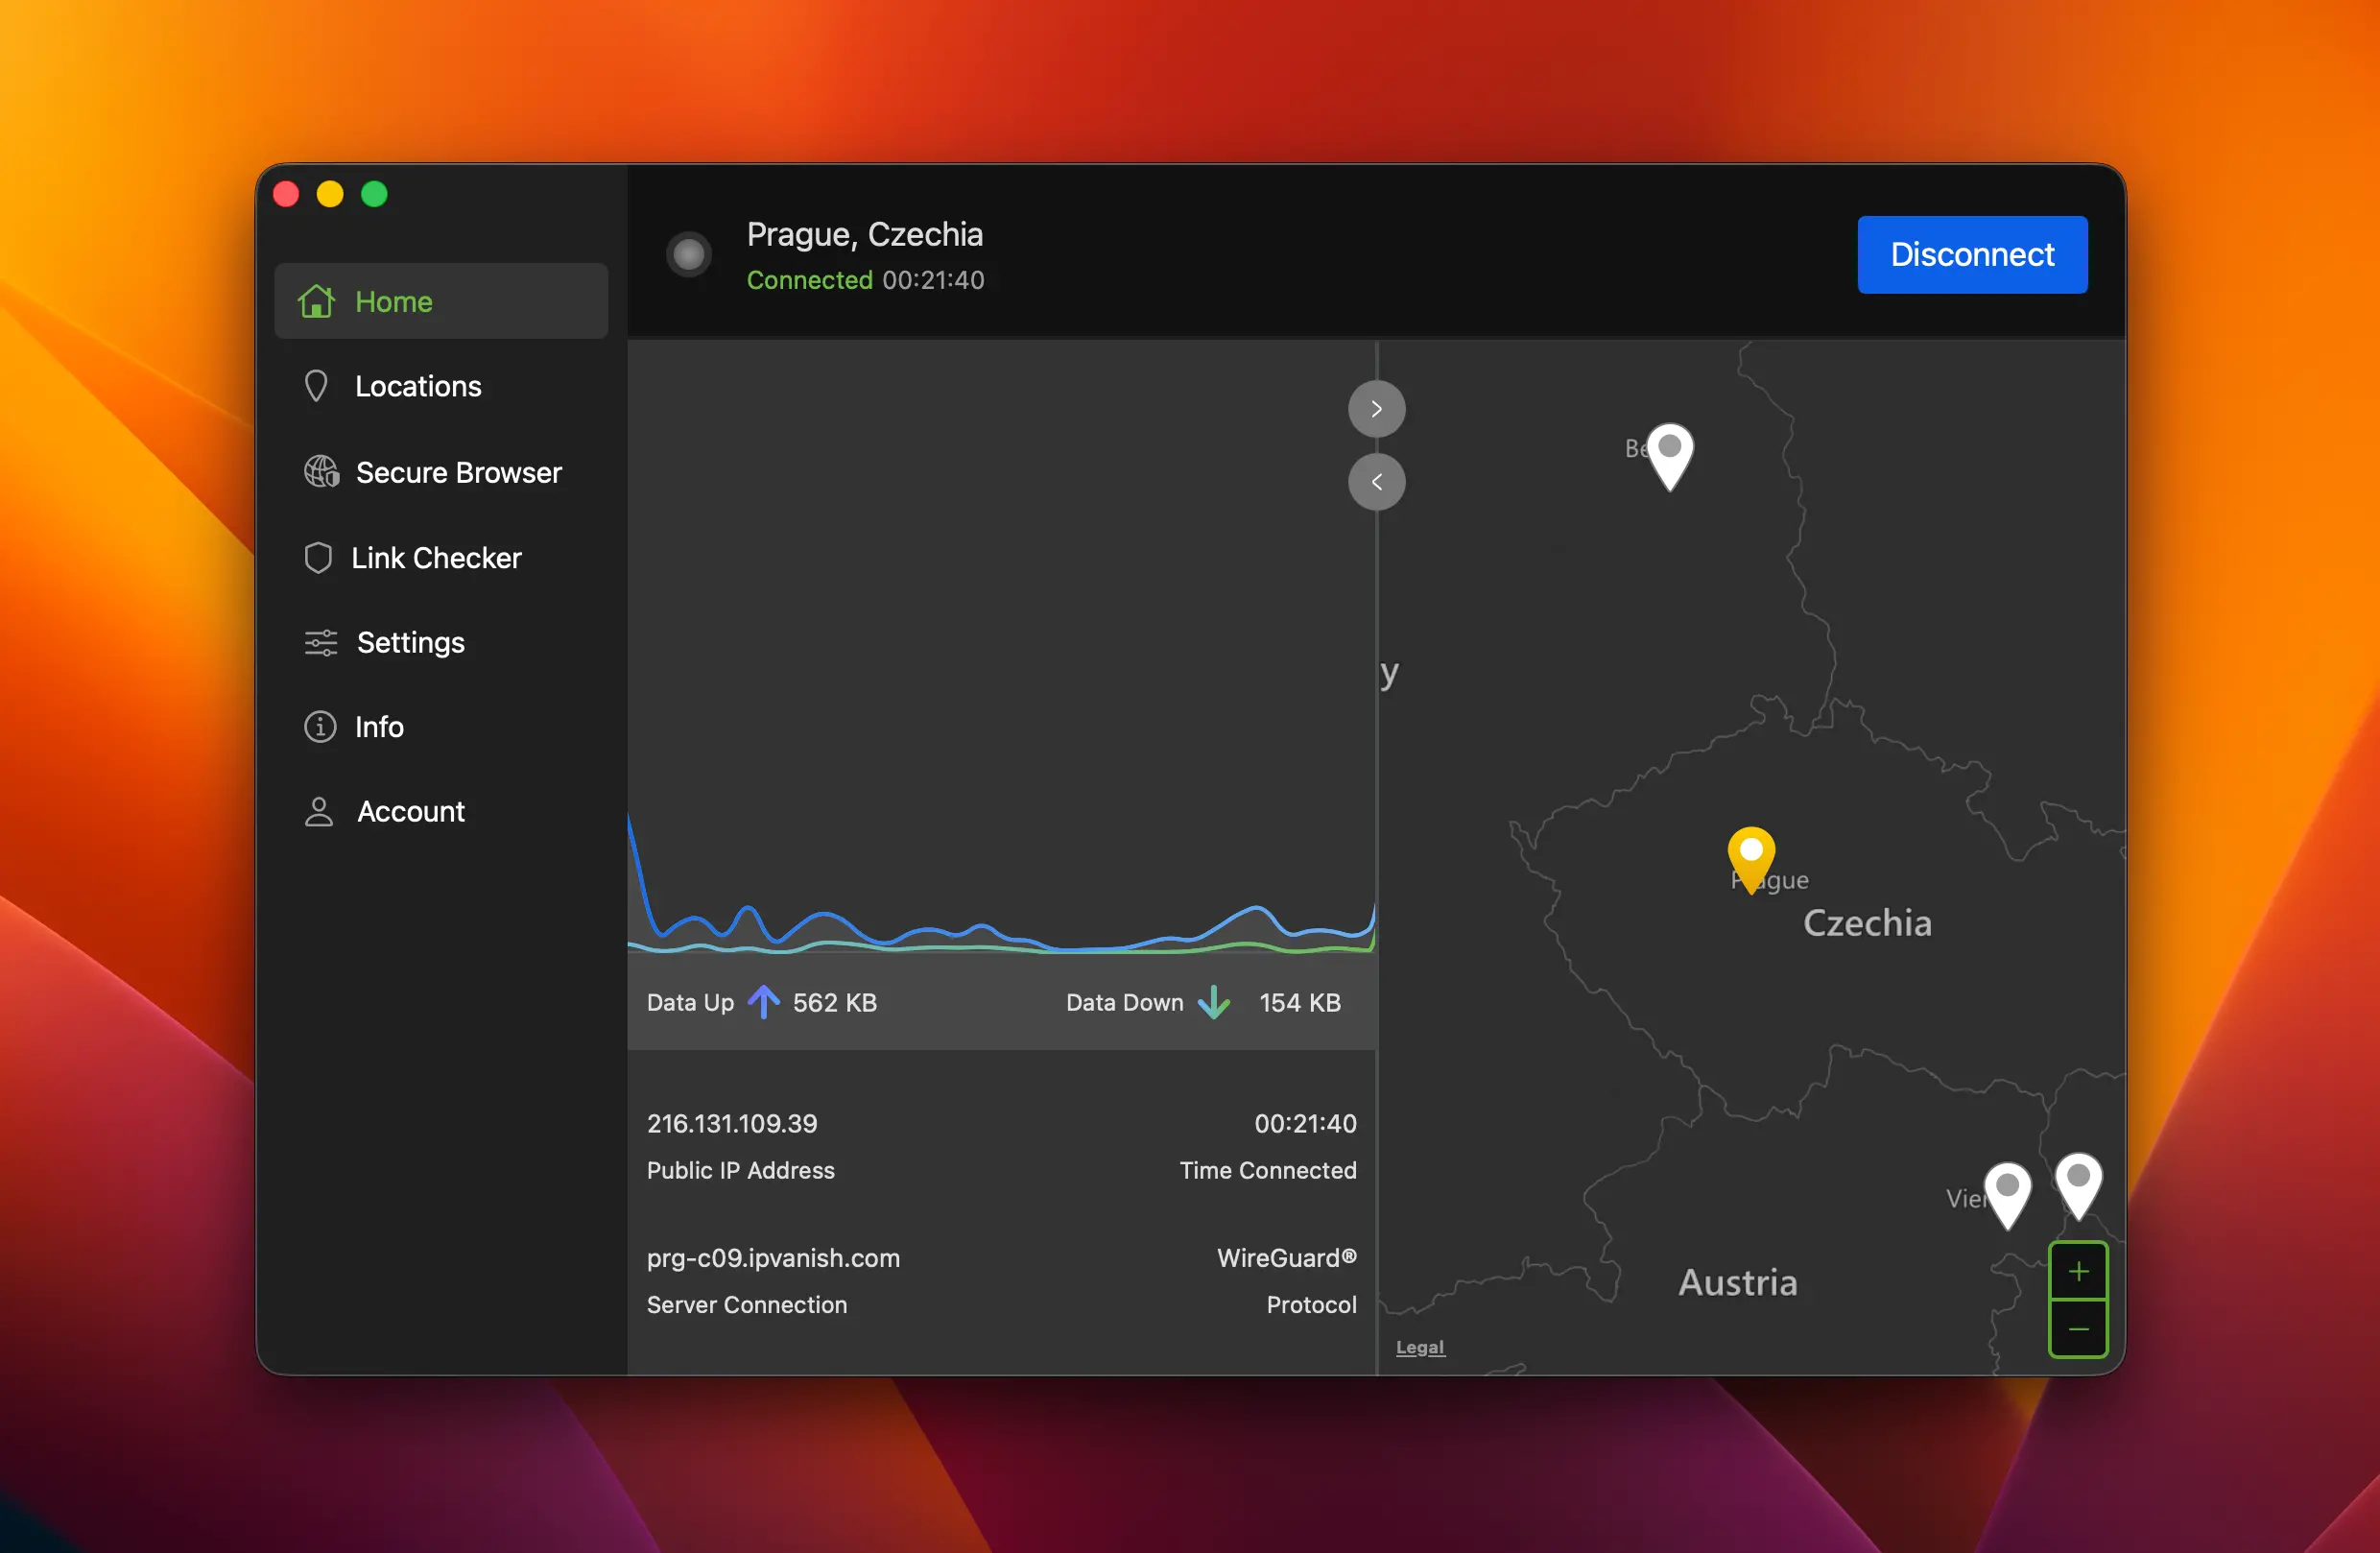The image size is (2380, 1553).
Task: Open Settings via the sliders icon
Action: pyautogui.click(x=319, y=642)
